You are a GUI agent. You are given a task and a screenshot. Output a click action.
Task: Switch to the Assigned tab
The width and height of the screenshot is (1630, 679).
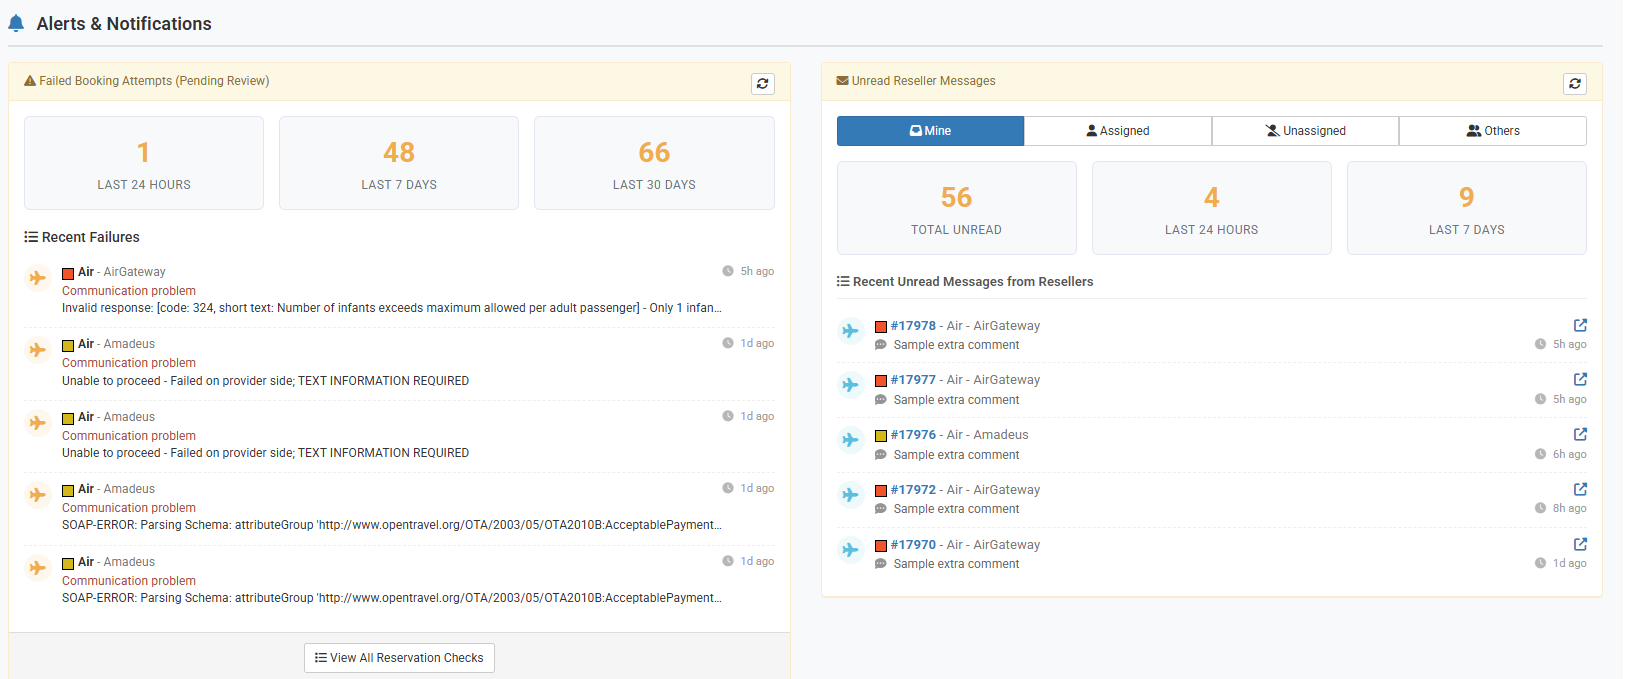click(1118, 131)
